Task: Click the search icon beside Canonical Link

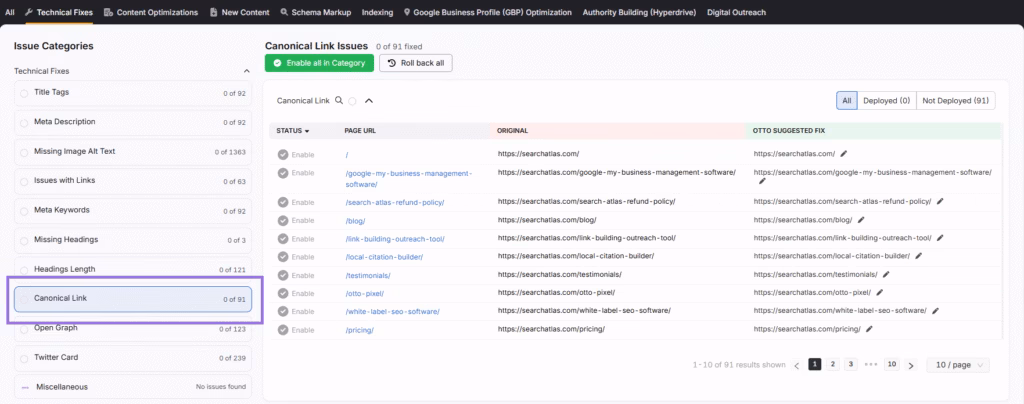Action: click(x=340, y=101)
